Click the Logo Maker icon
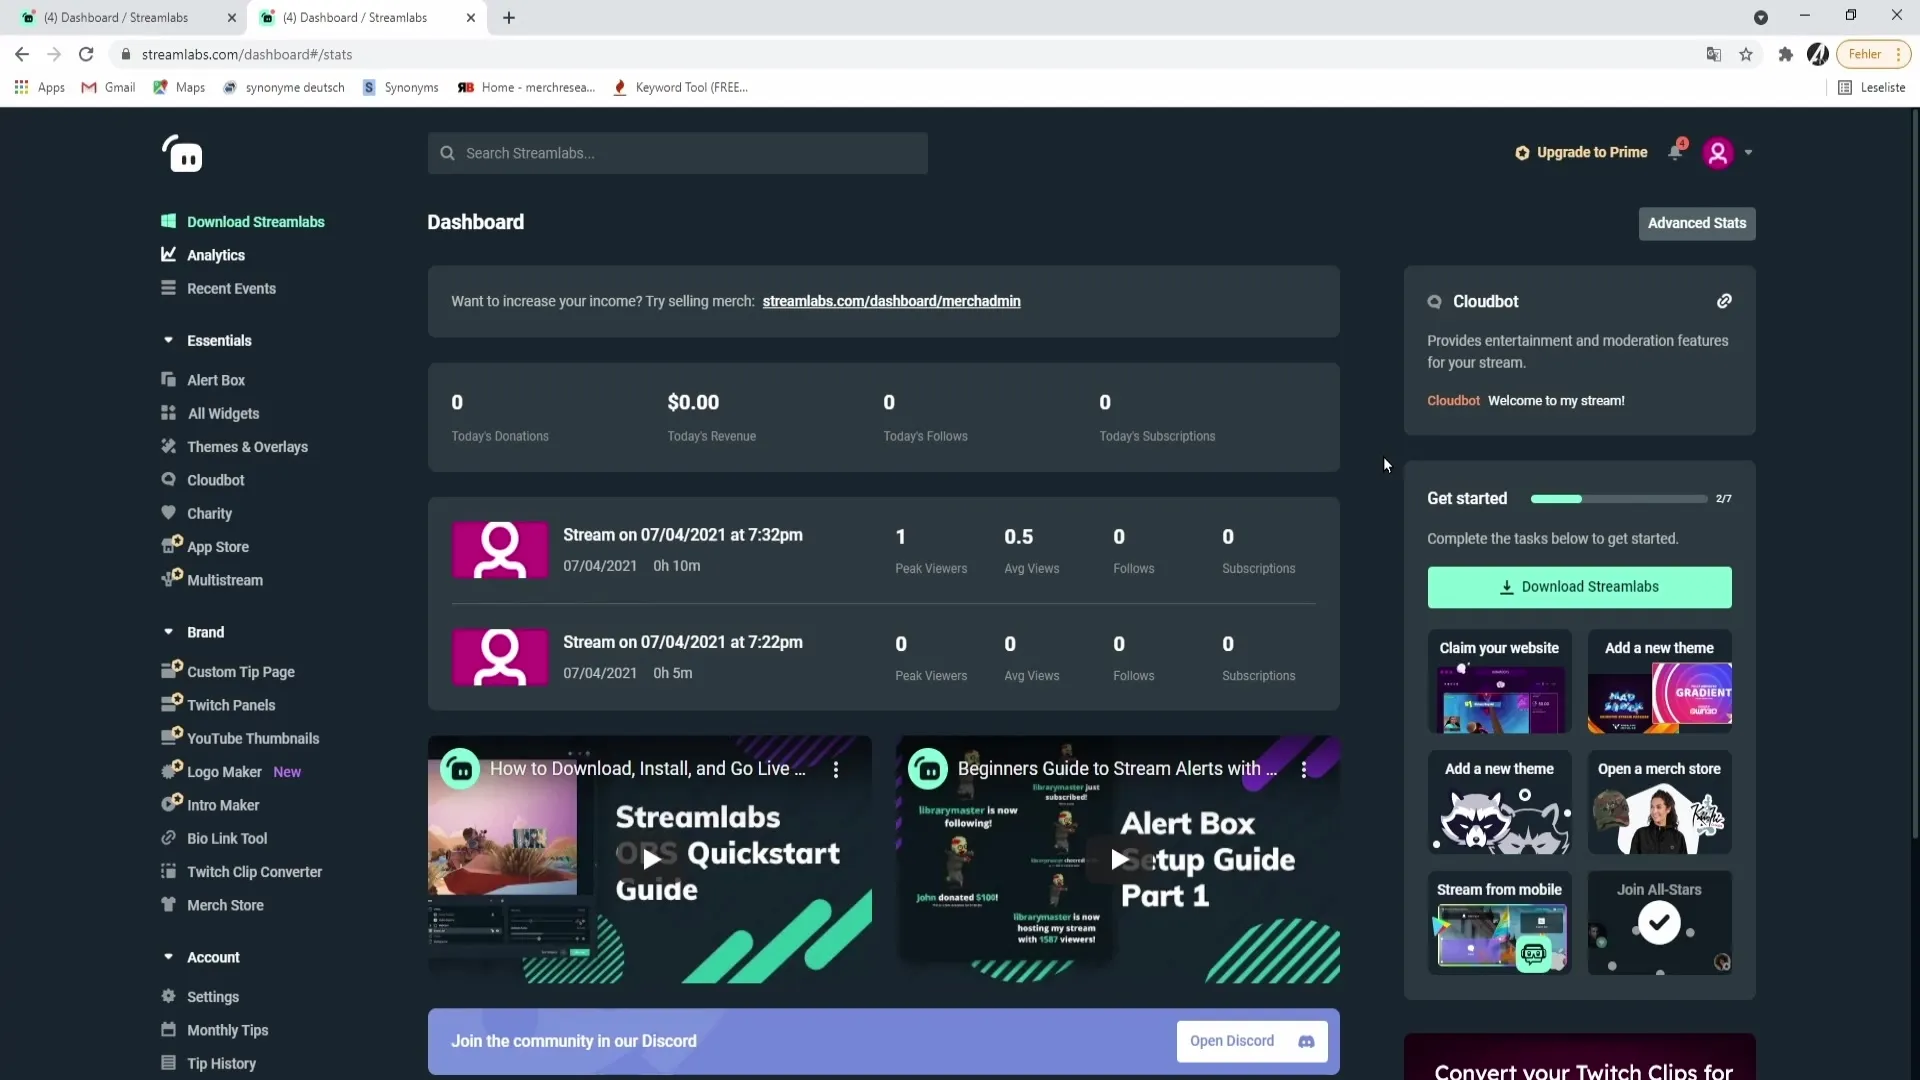 (x=172, y=770)
